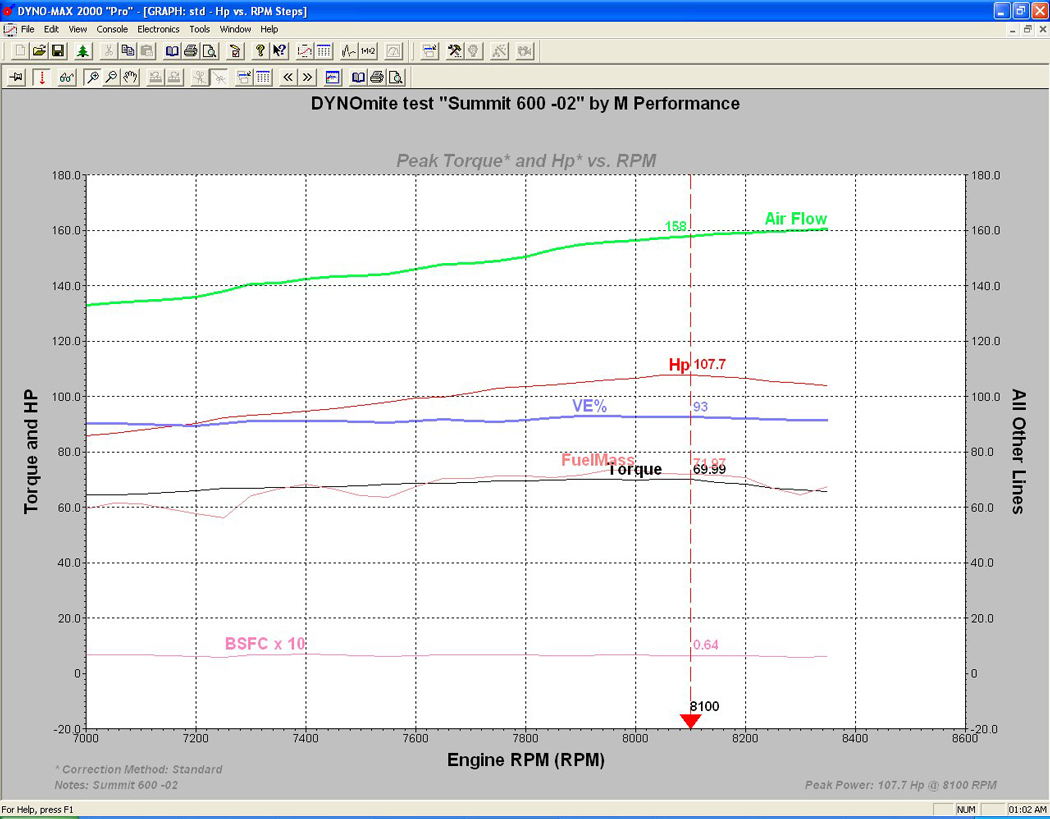Image resolution: width=1050 pixels, height=819 pixels.
Task: Select the zoom in magnifier tool
Action: (92, 78)
